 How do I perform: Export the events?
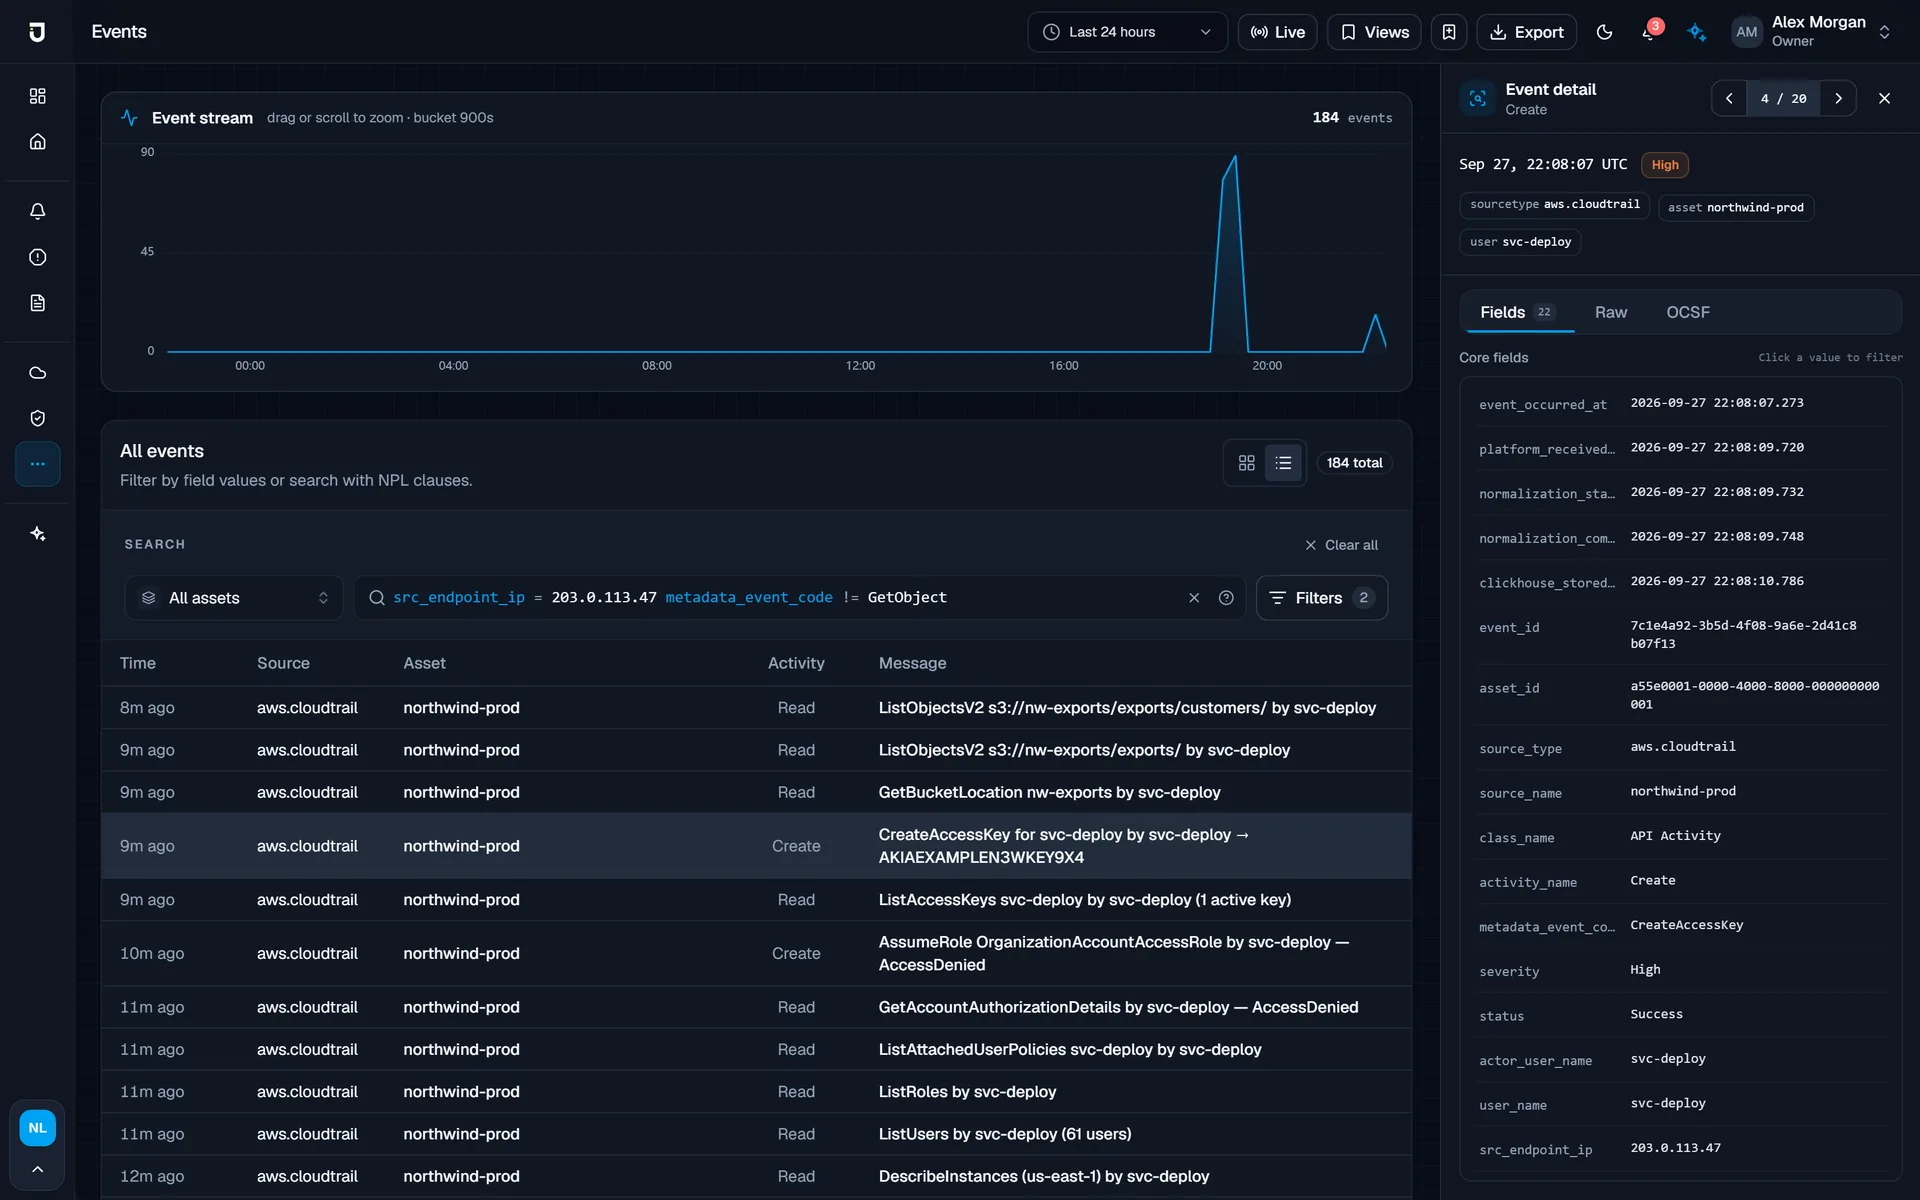[x=1526, y=32]
